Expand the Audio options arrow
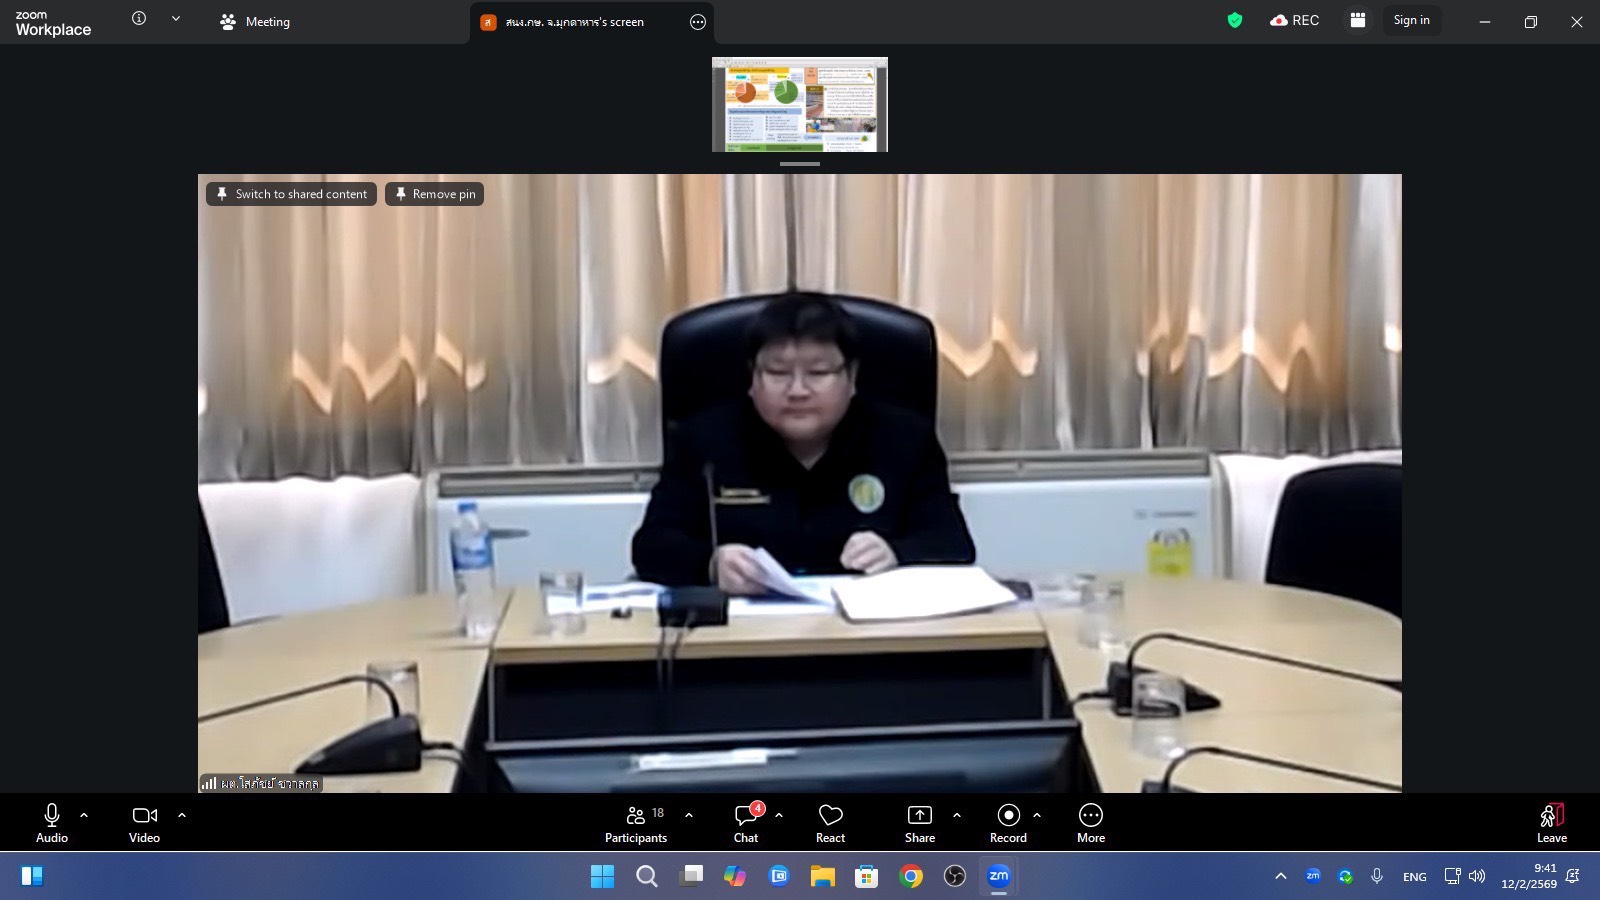1600x900 pixels. tap(84, 815)
